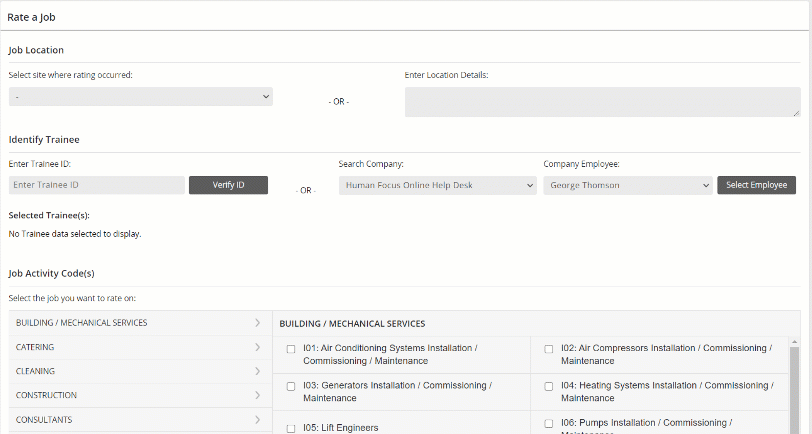Viewport: 812px width, 434px height.
Task: Click the Enter Trainee ID field
Action: (x=97, y=185)
